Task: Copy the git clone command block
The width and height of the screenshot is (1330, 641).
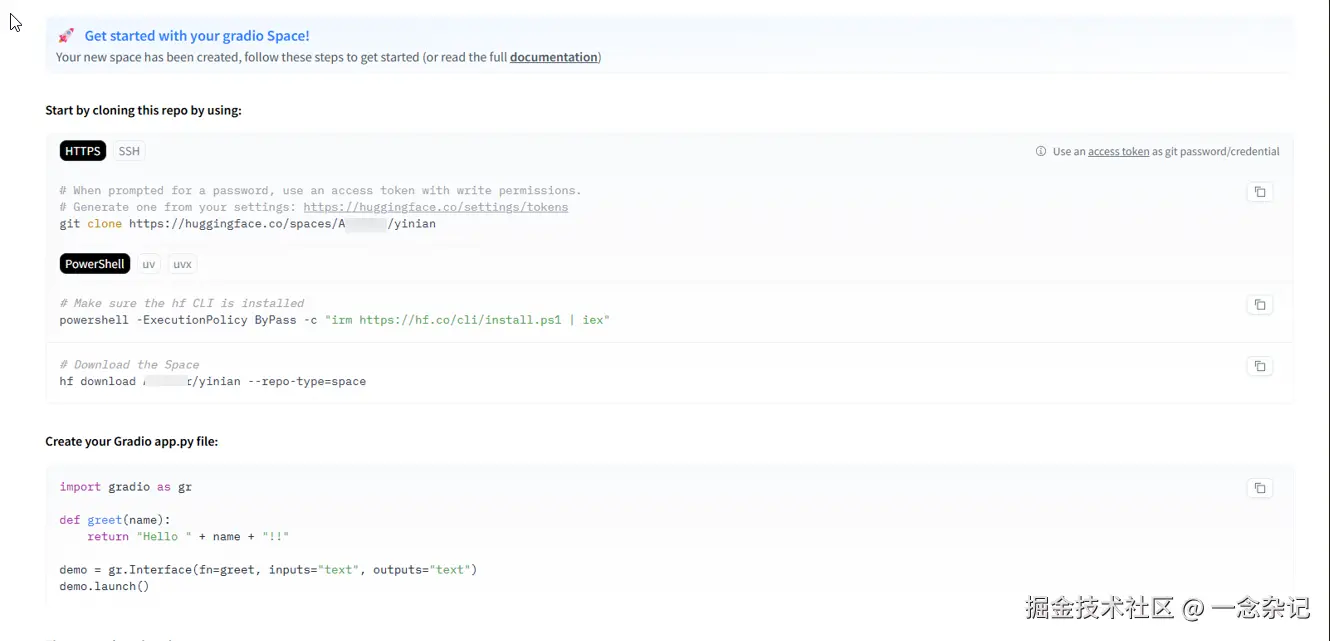Action: (x=1260, y=192)
